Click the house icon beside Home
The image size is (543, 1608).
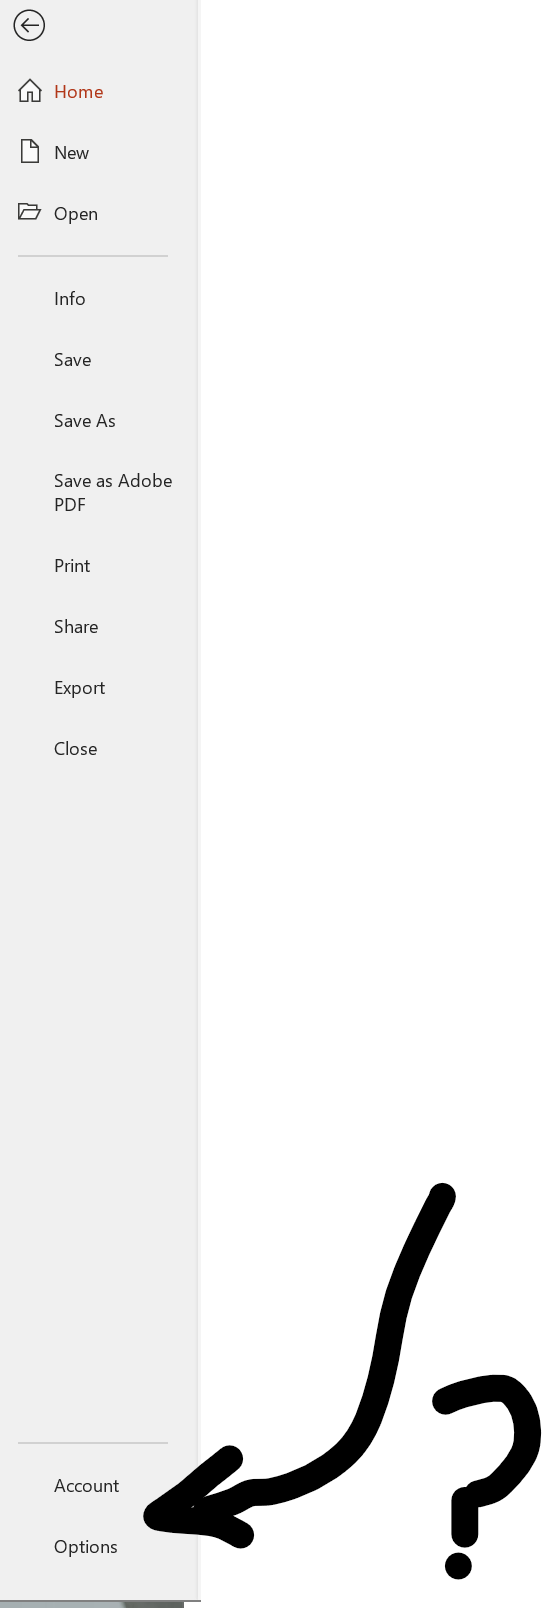[x=30, y=91]
